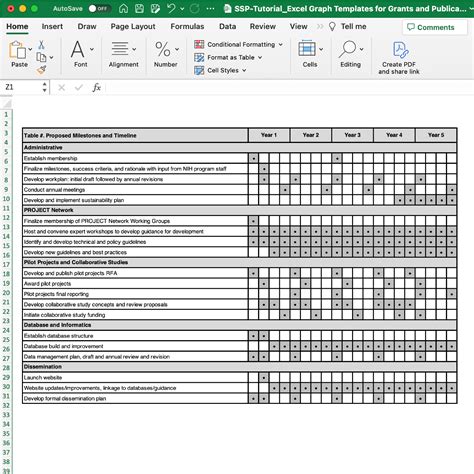This screenshot has height=474, width=474.
Task: Click the Redo icon
Action: (195, 9)
